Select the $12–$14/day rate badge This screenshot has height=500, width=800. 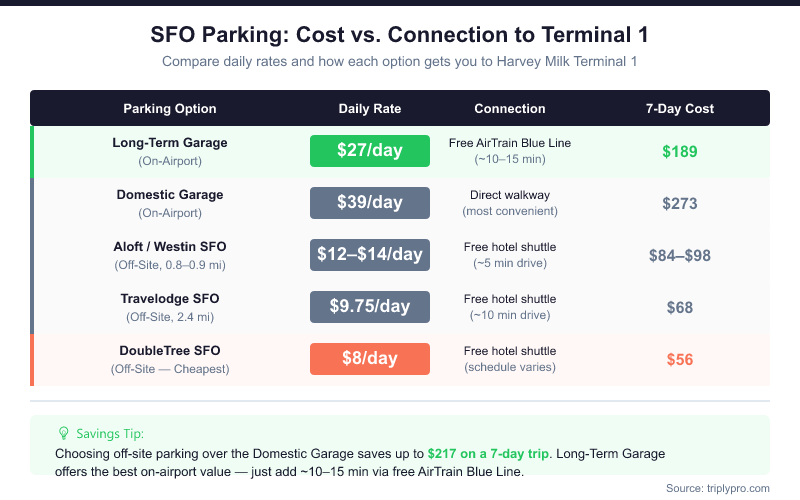tap(370, 255)
